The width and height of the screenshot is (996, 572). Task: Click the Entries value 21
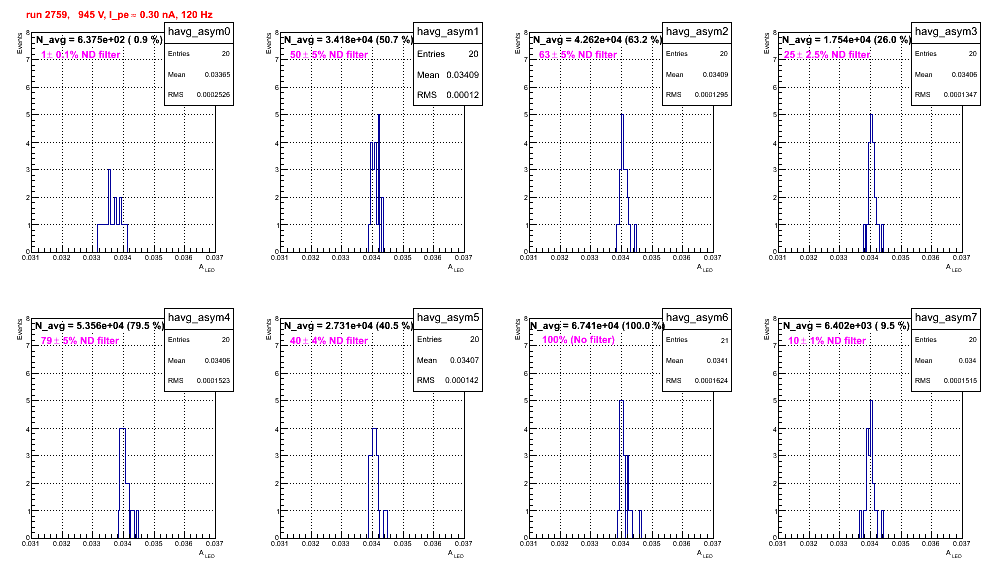[724, 340]
